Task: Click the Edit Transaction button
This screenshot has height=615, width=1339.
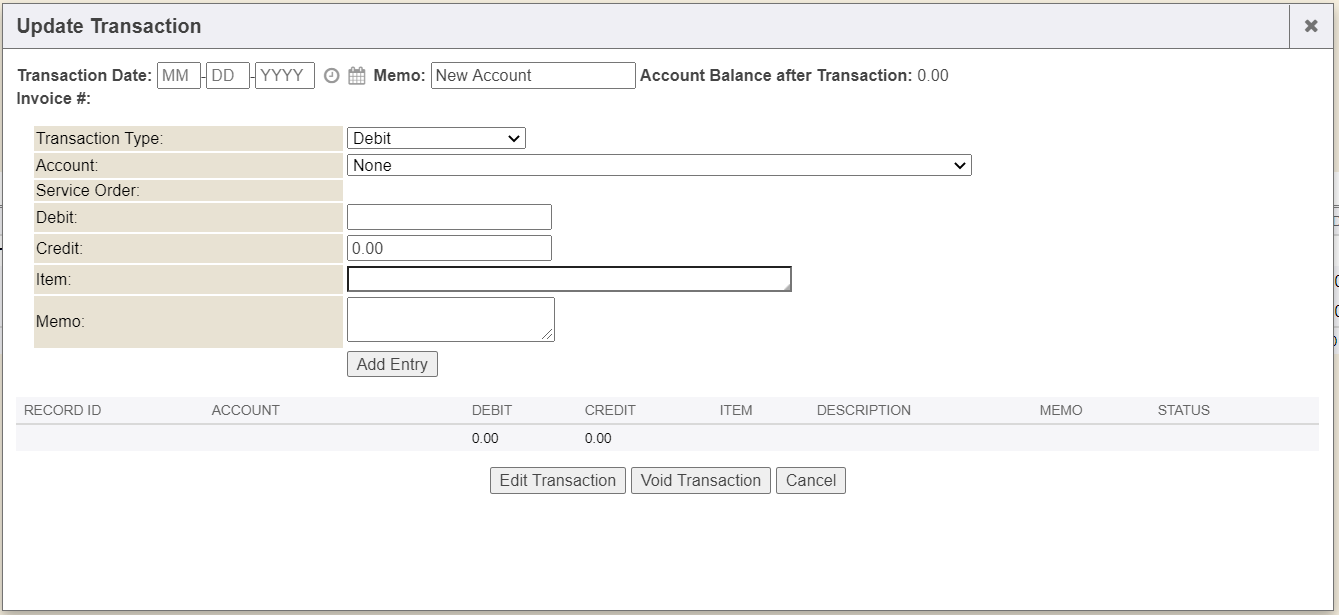Action: pos(558,481)
